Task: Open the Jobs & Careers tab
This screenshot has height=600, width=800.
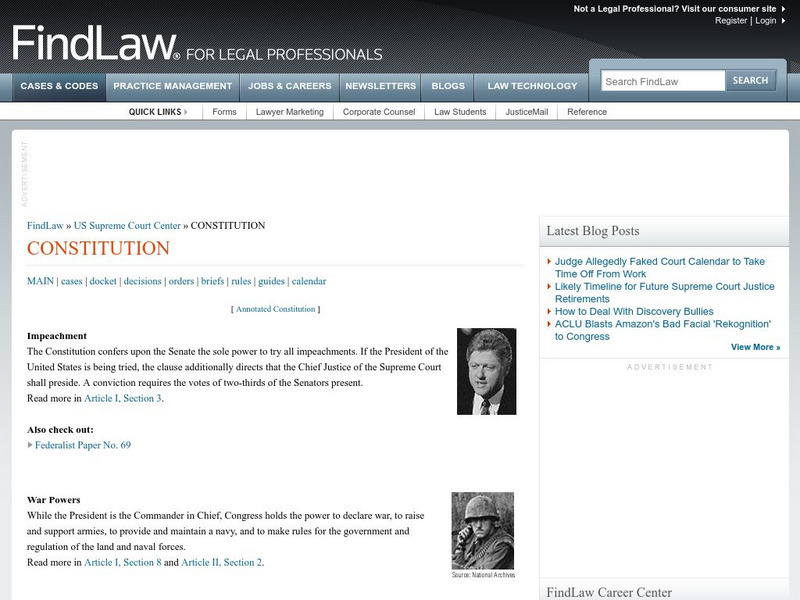Action: (290, 86)
